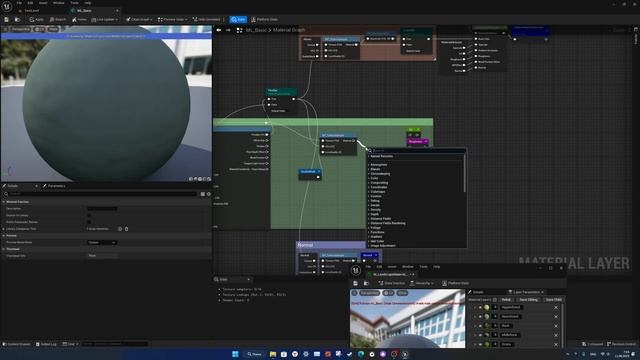
Task: Toggle visibility eye of first material layer
Action: 480,307
